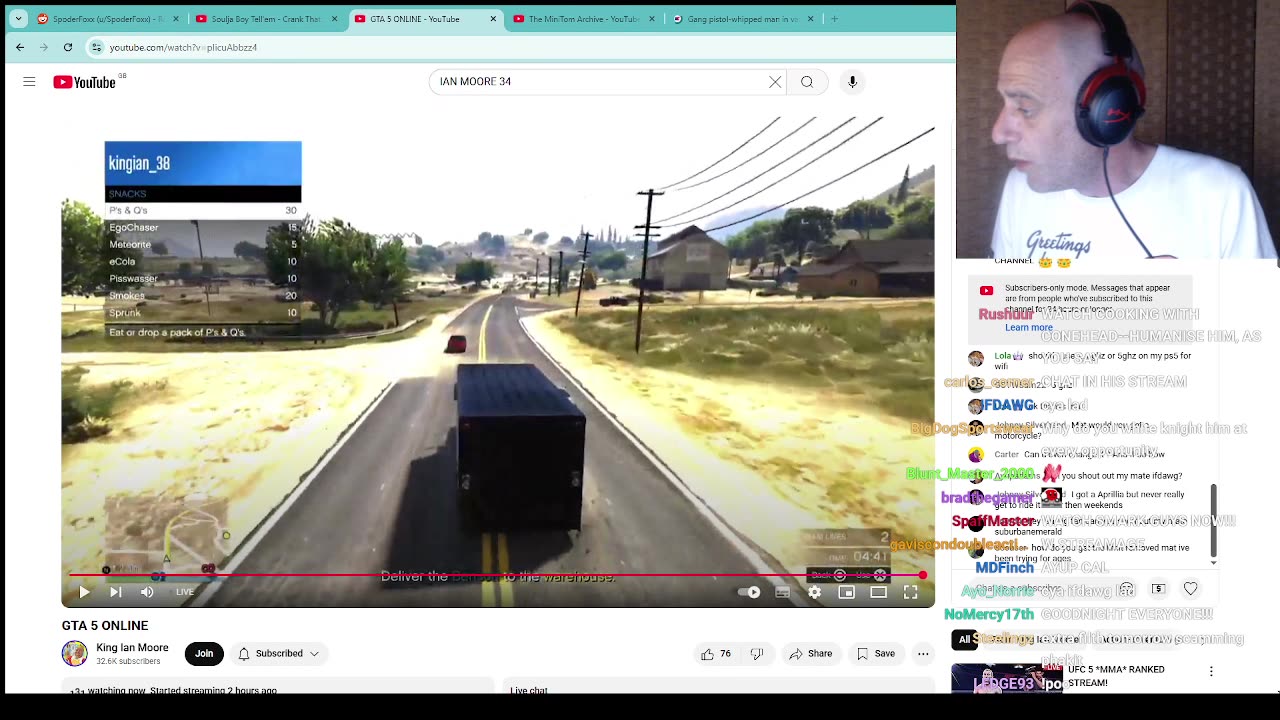Toggle subtitles/closed captions in the player
The height and width of the screenshot is (720, 1280).
pyautogui.click(x=783, y=592)
